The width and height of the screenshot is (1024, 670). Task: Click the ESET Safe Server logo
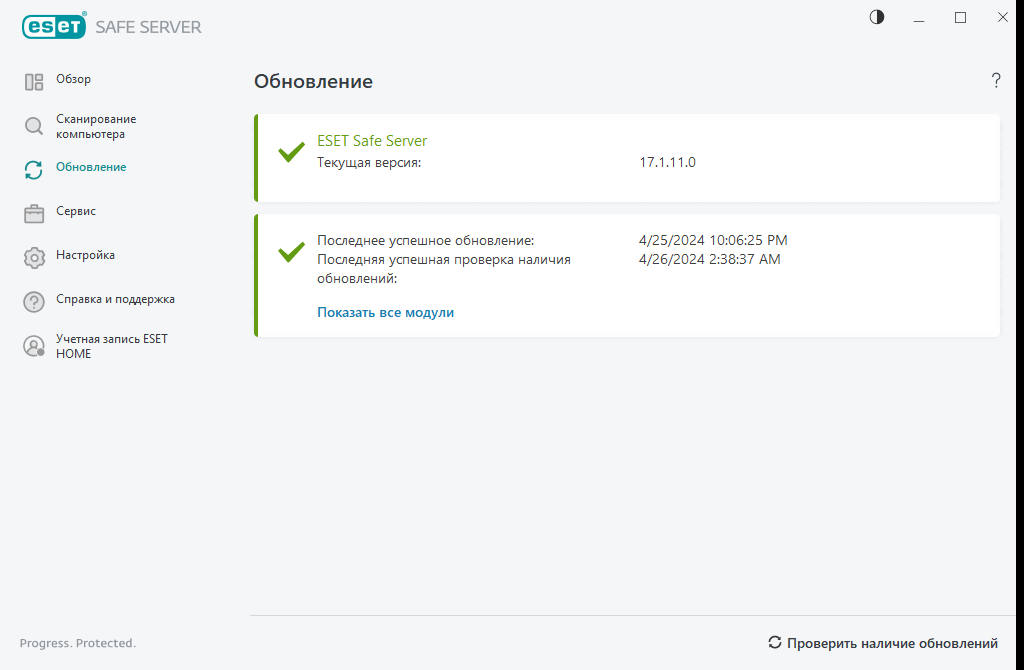tap(112, 27)
